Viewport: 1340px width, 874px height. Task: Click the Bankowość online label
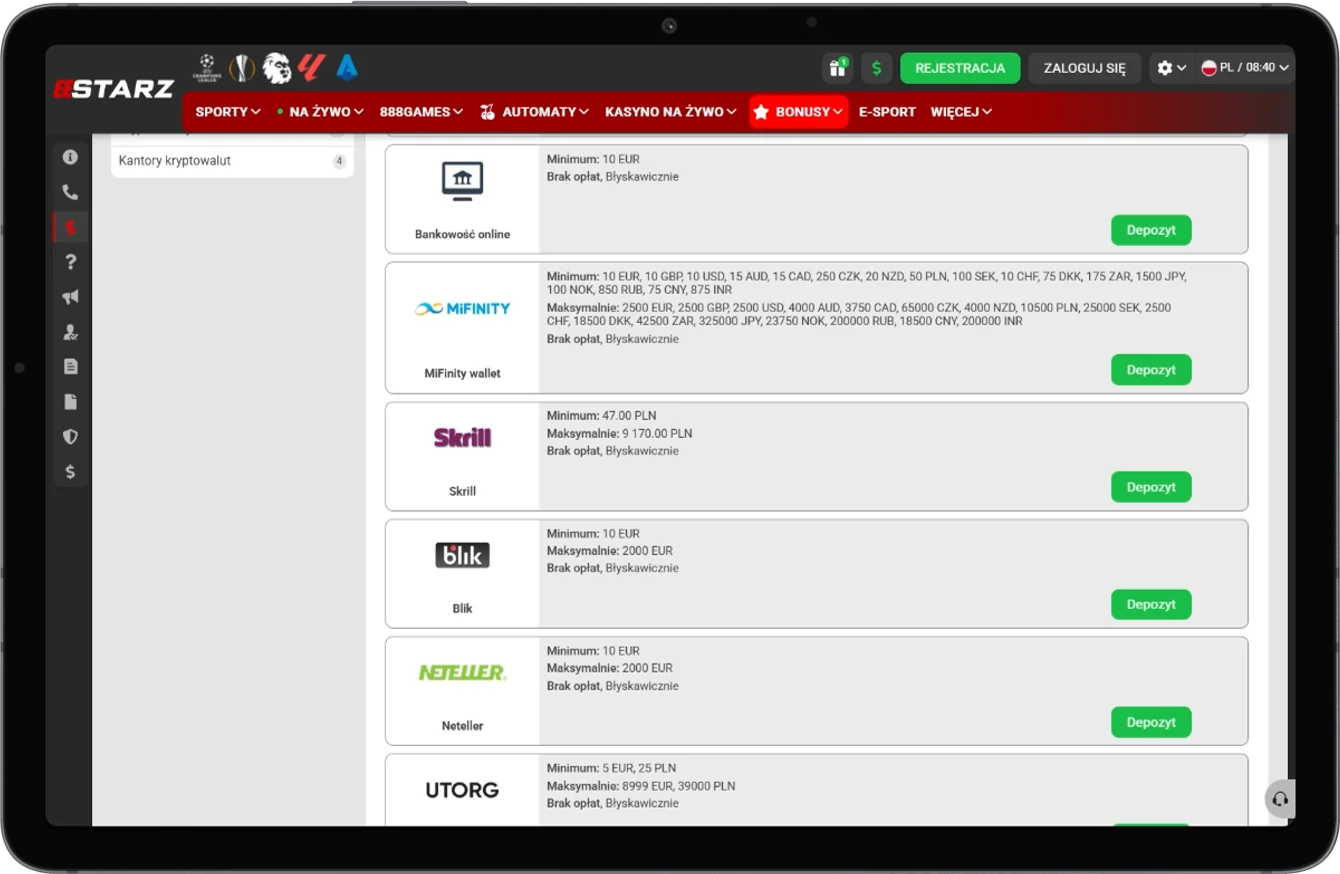tap(462, 234)
